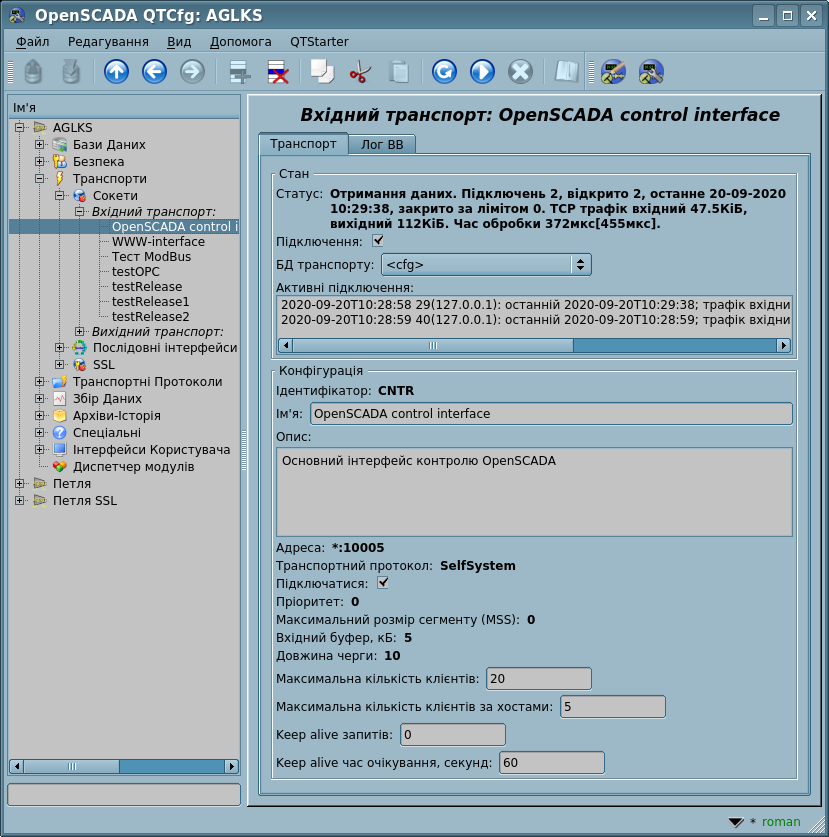
Task: Open the Файл menu
Action: pyautogui.click(x=33, y=42)
